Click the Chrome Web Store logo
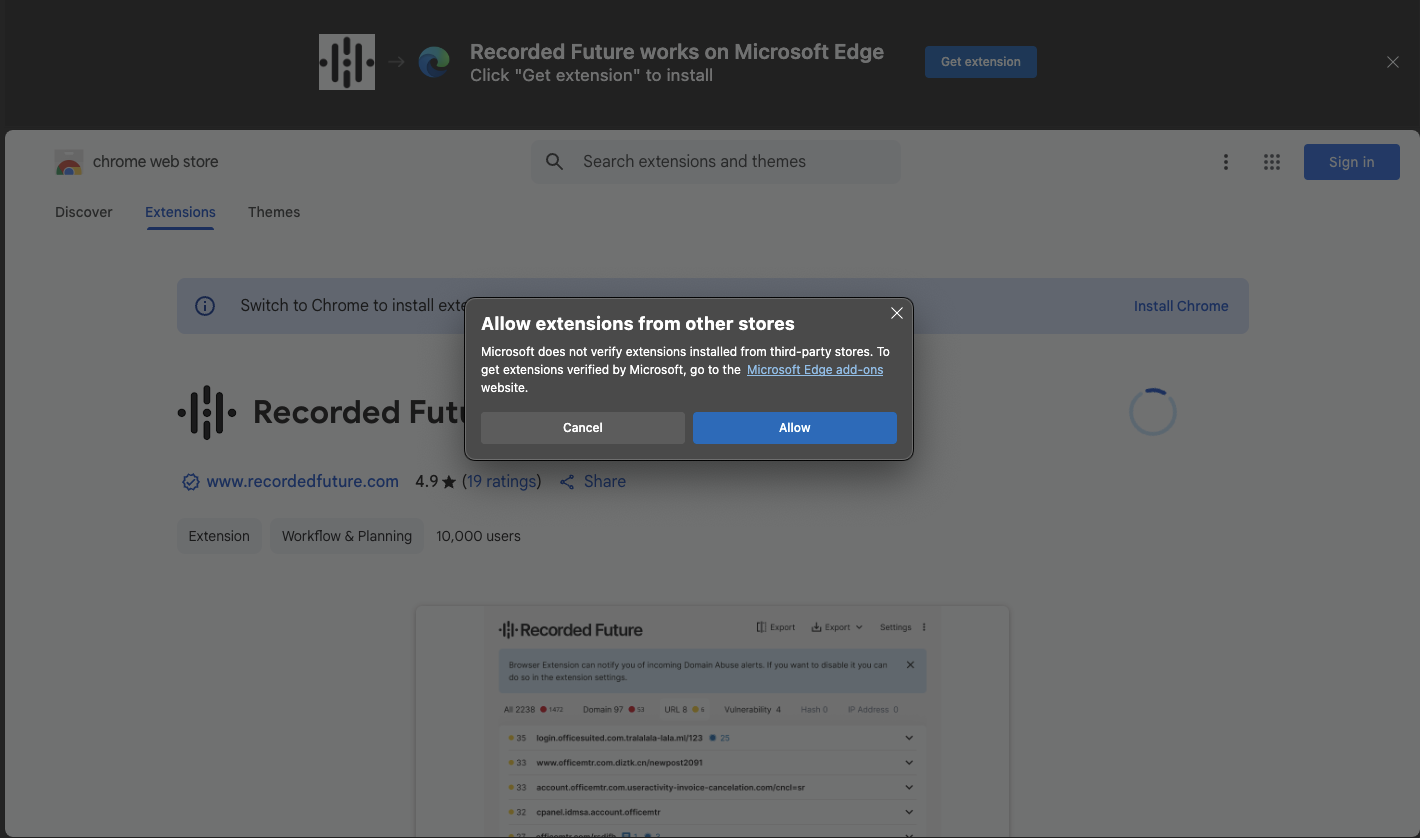Image resolution: width=1420 pixels, height=838 pixels. coord(69,163)
